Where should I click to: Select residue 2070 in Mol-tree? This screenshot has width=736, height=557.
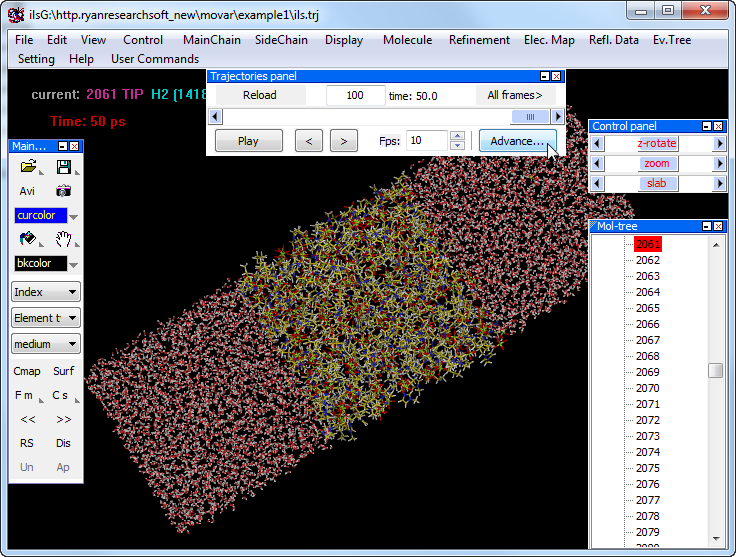click(647, 388)
